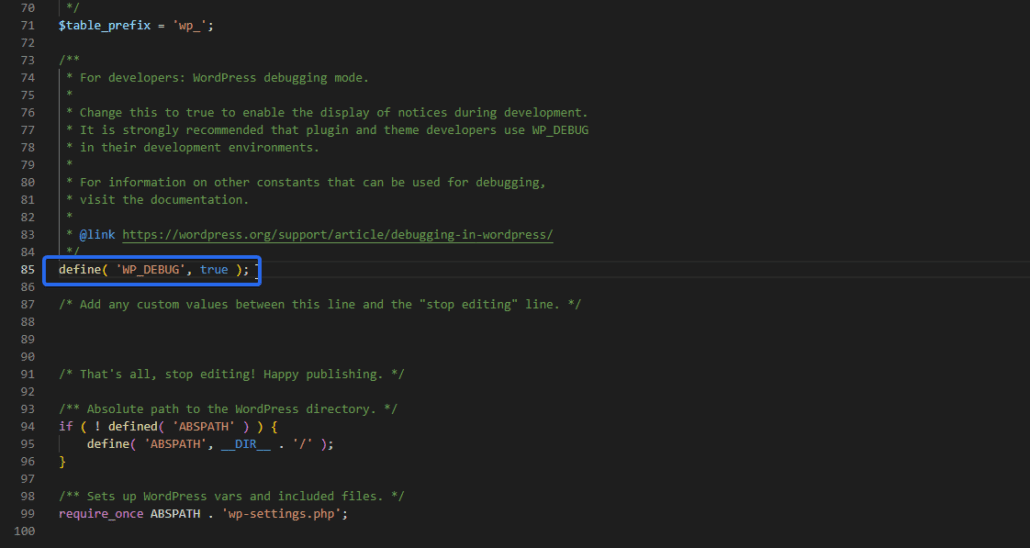Screen dimensions: 1030x548
Task: Click the 'visit the documentation.' comment text
Action: coord(164,200)
